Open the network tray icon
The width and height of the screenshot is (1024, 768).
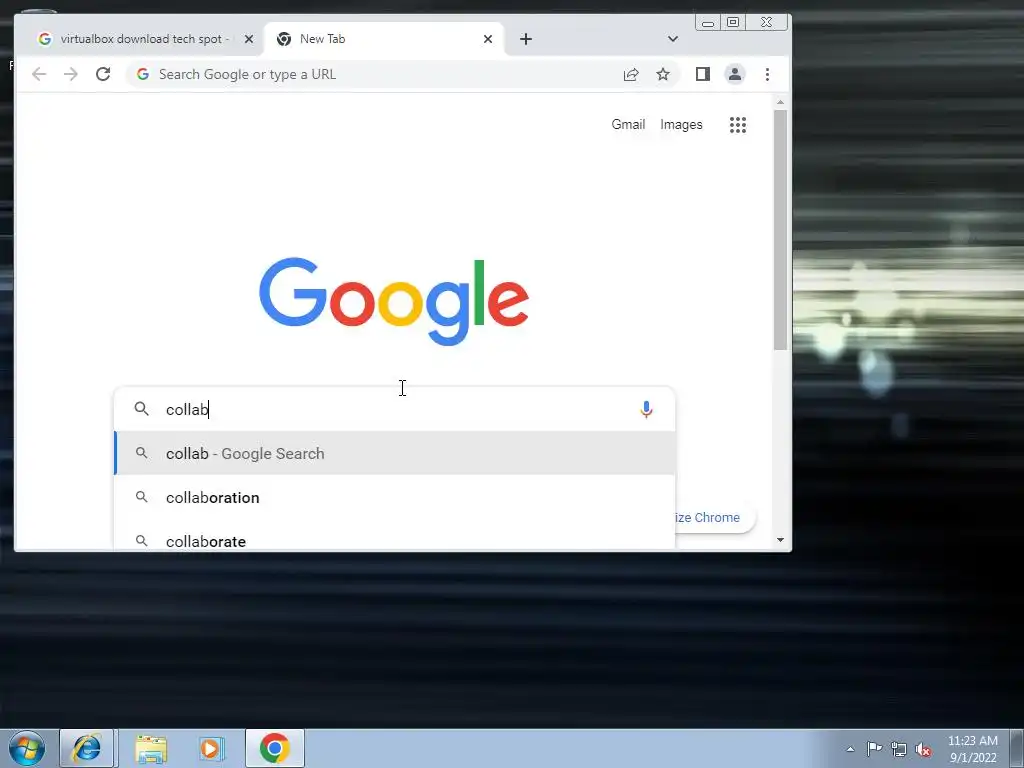[899, 749]
